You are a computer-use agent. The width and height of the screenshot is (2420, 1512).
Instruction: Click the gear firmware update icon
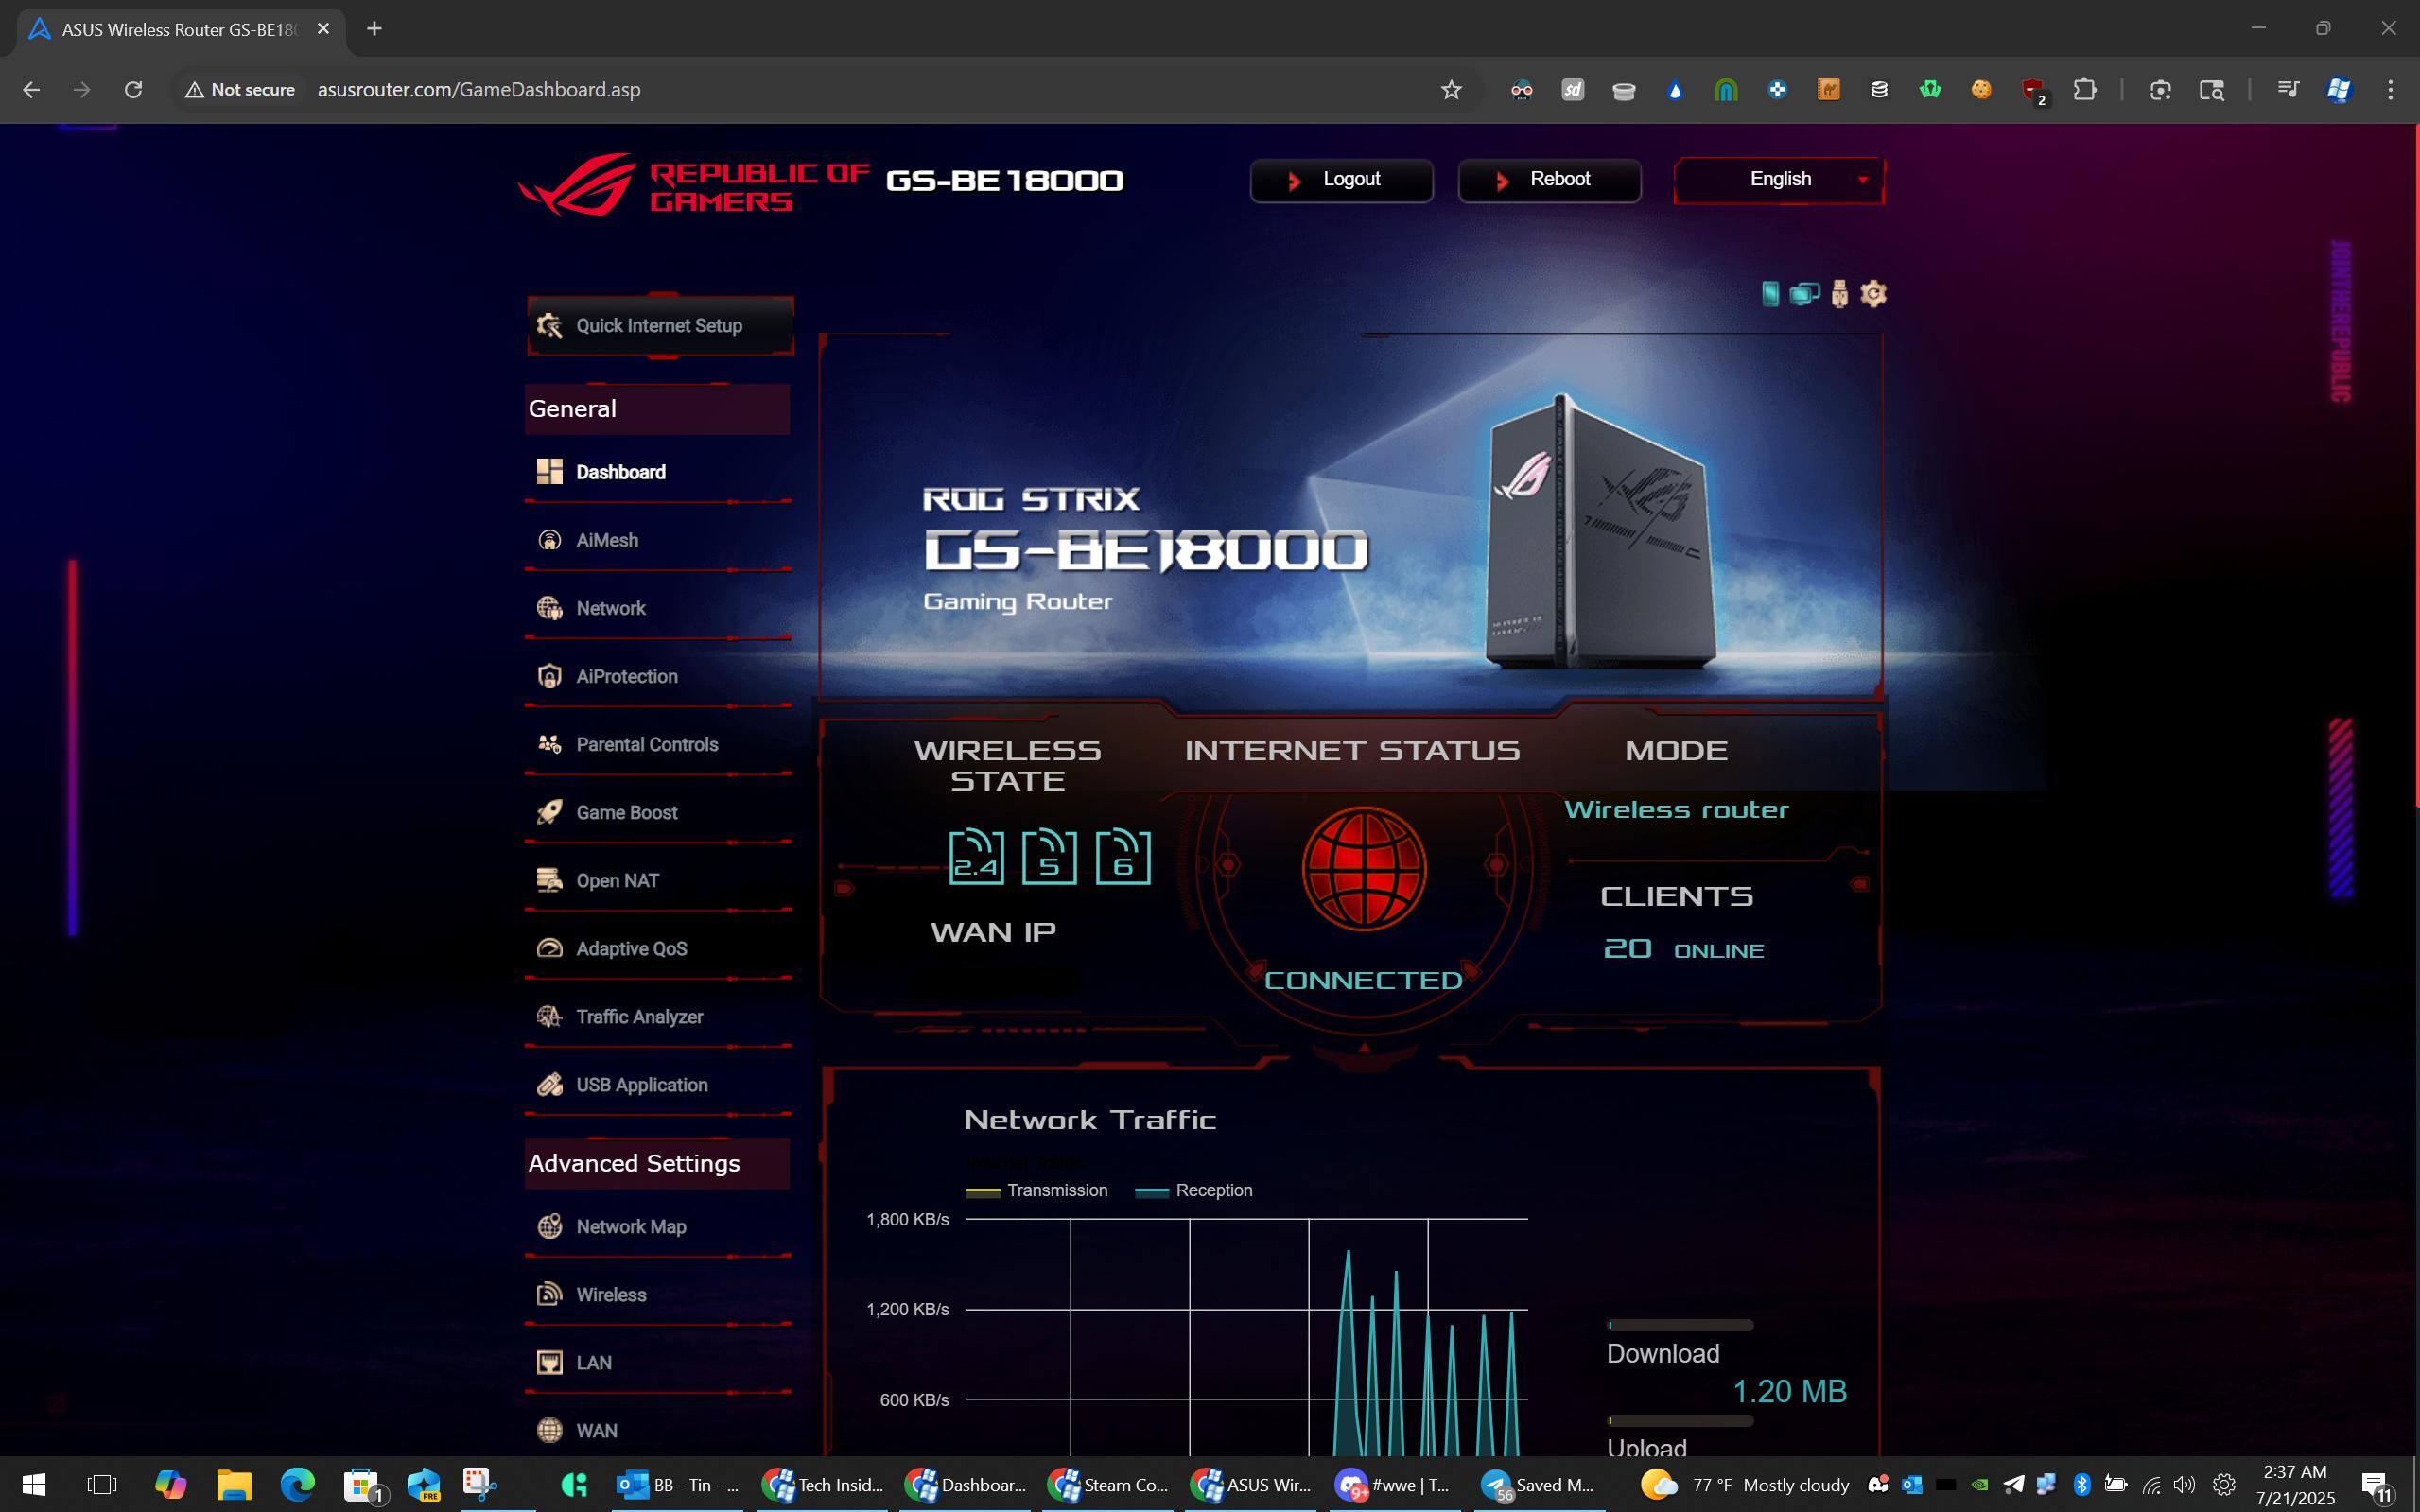click(x=1873, y=294)
